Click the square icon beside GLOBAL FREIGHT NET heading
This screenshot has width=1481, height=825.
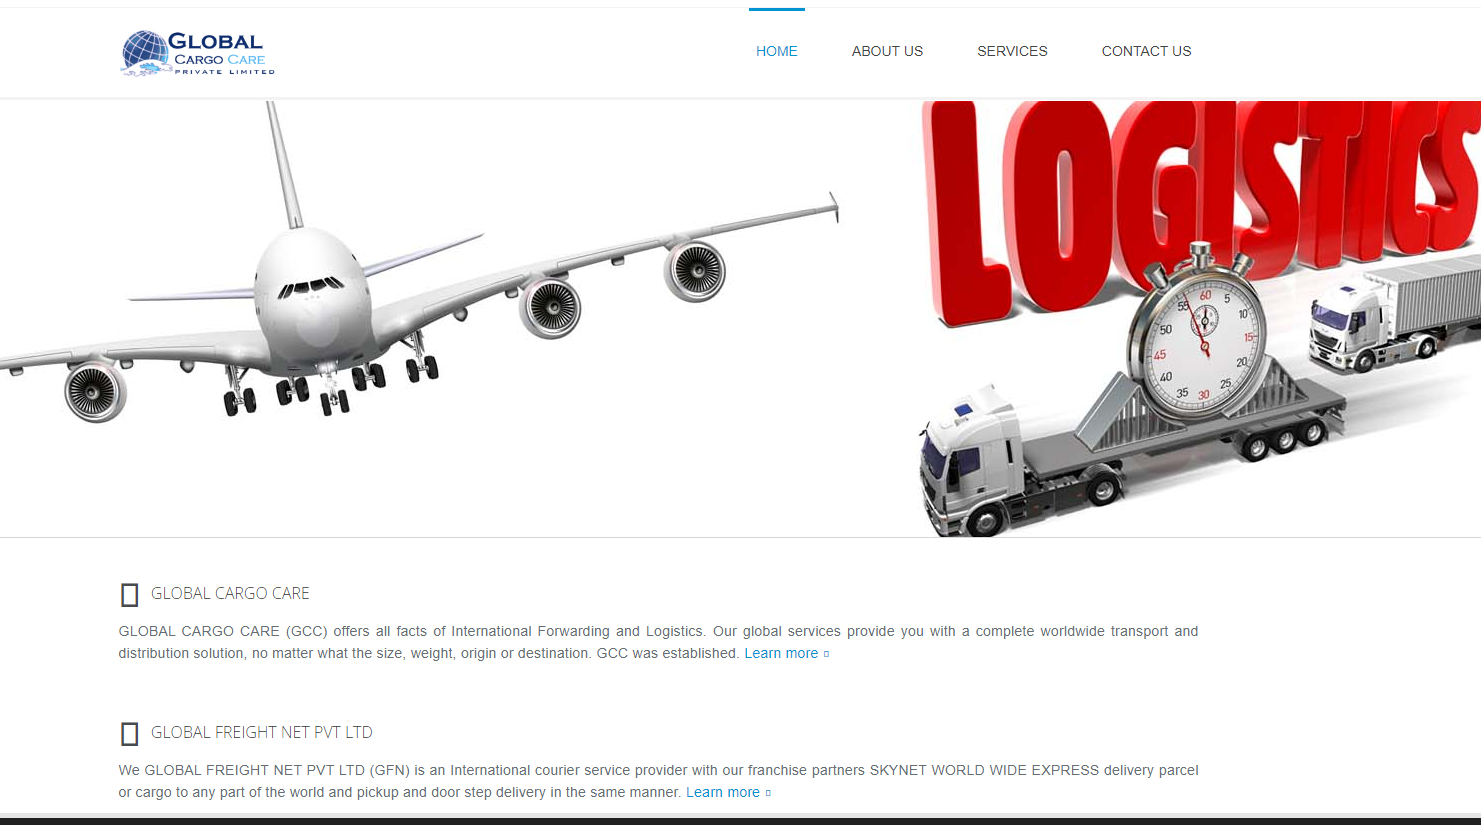[129, 734]
